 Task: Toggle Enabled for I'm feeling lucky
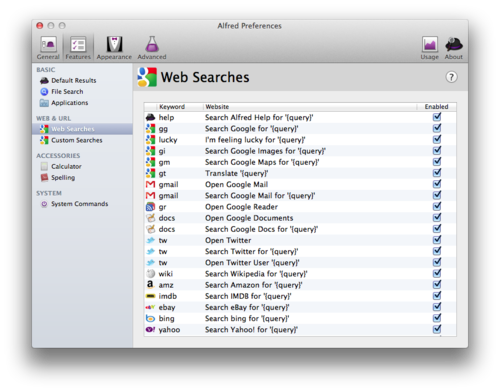(437, 139)
